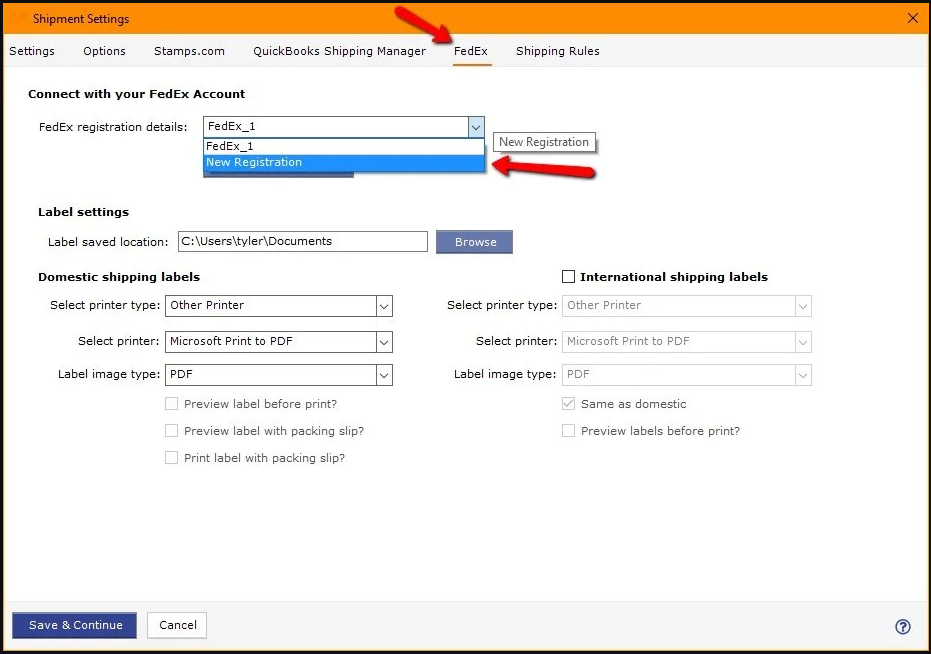
Task: Toggle Preview label before print checkbox
Action: 172,404
